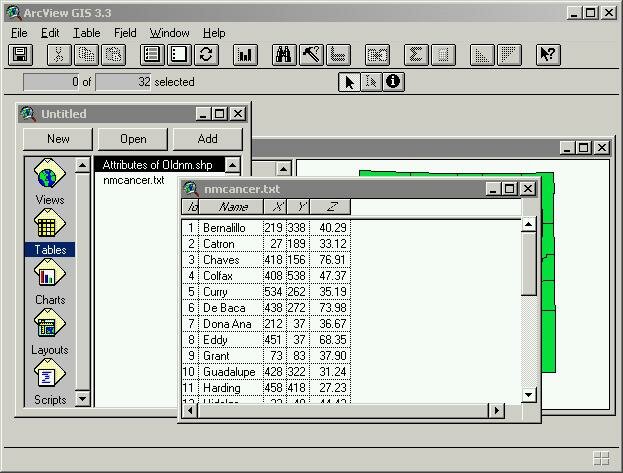The image size is (623, 473).
Task: Click the Select None toolbar icon
Action: 179,54
